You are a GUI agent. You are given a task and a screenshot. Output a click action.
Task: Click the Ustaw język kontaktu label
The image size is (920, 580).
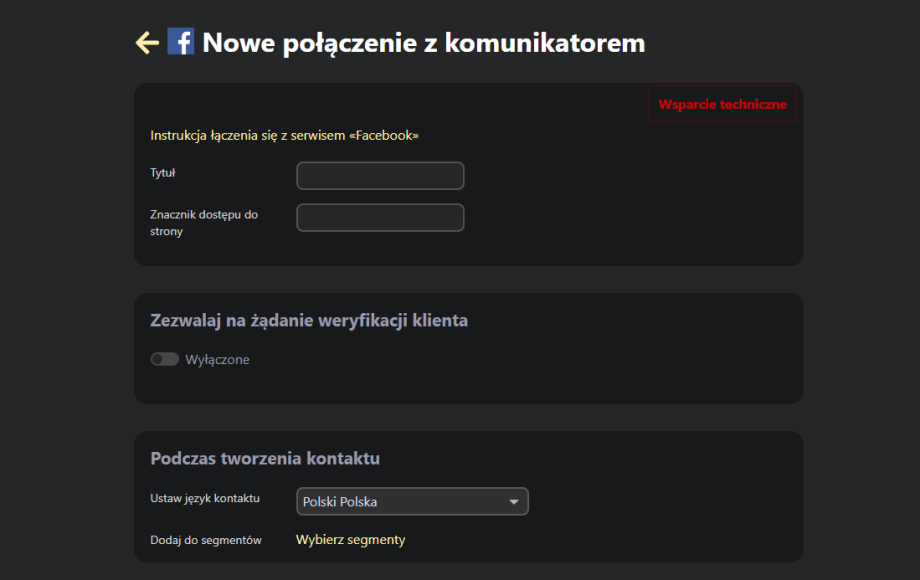205,498
